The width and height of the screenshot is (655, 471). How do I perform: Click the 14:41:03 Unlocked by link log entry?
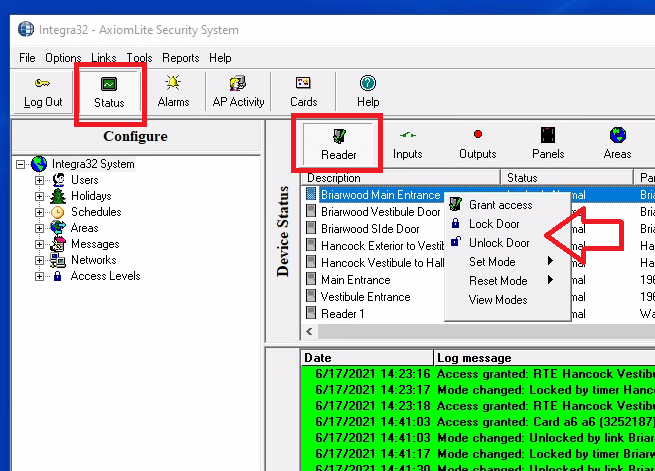tap(478, 438)
